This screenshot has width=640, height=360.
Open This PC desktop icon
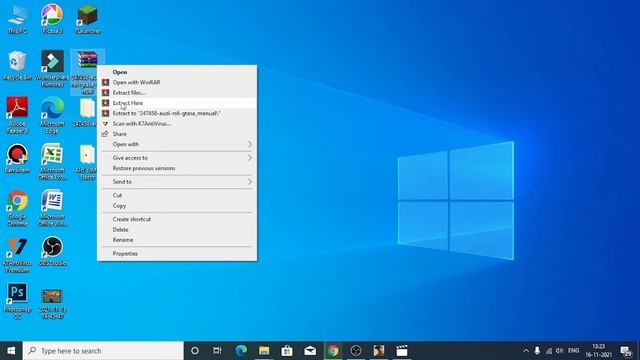[17, 19]
